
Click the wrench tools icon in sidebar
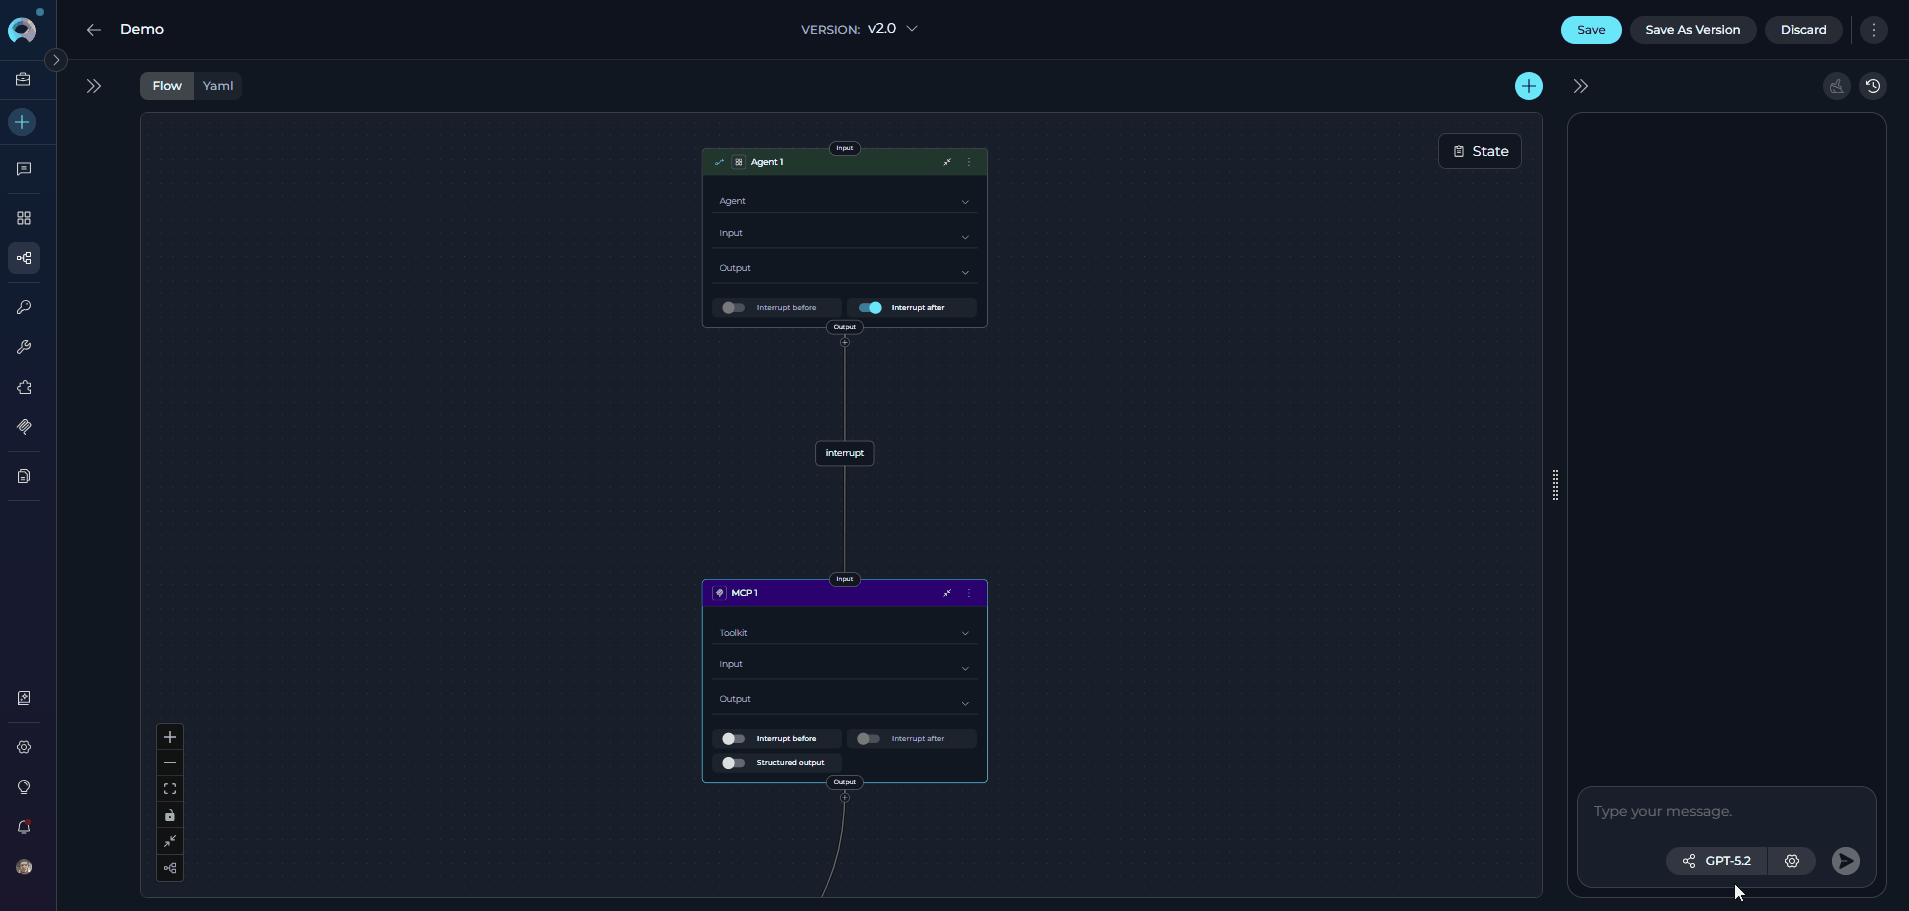point(24,347)
